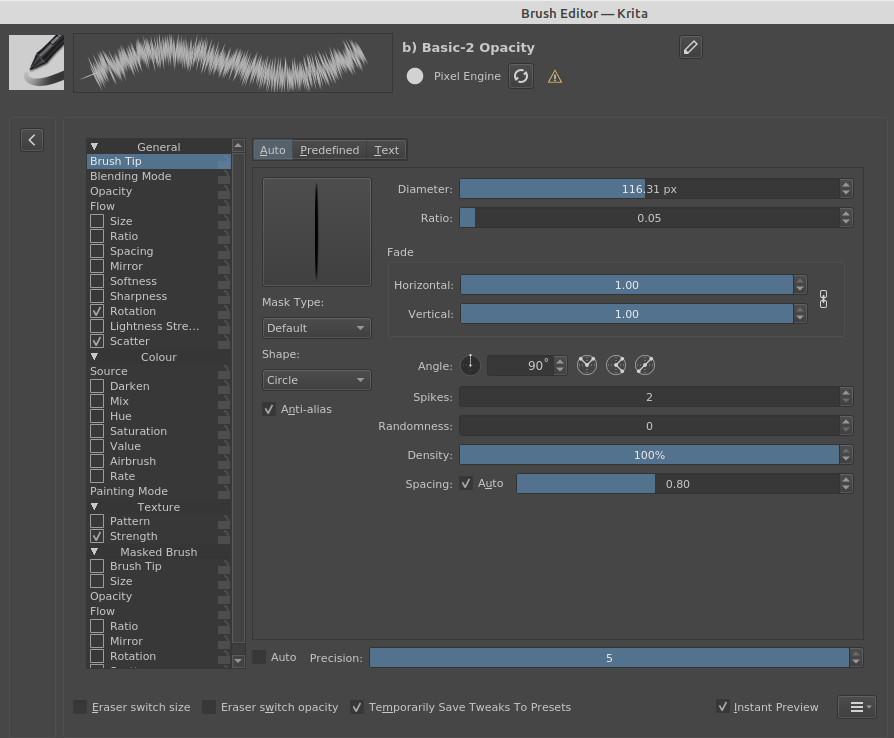Disable the Anti-alias checkbox
Viewport: 894px width, 738px height.
pos(269,409)
